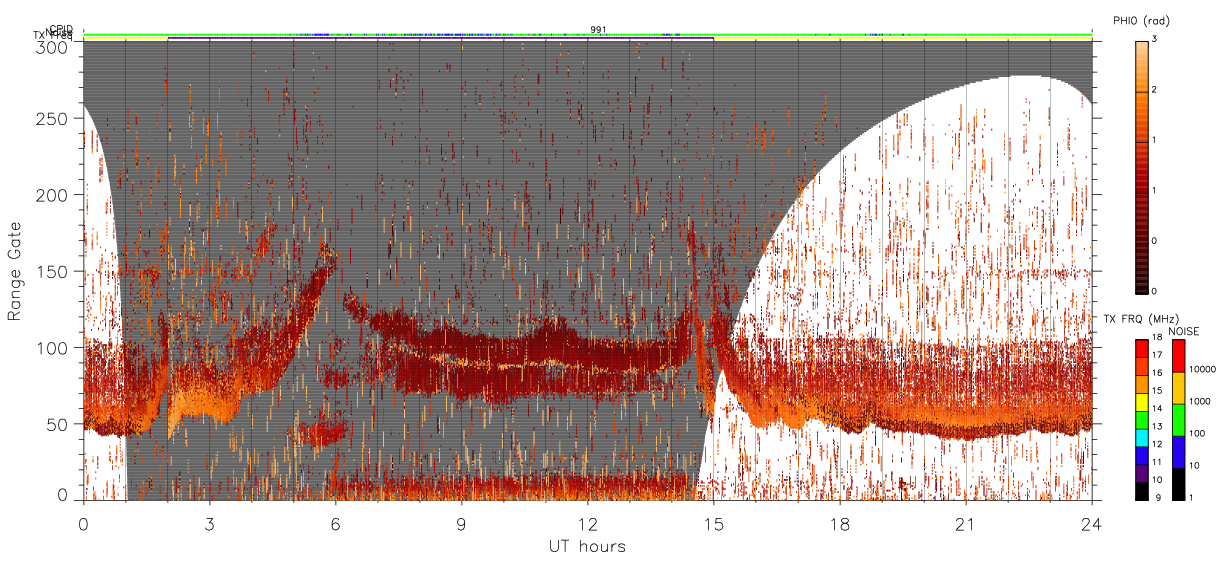
Task: Click the '9' tick label on UT hours axis
Action: tap(461, 524)
